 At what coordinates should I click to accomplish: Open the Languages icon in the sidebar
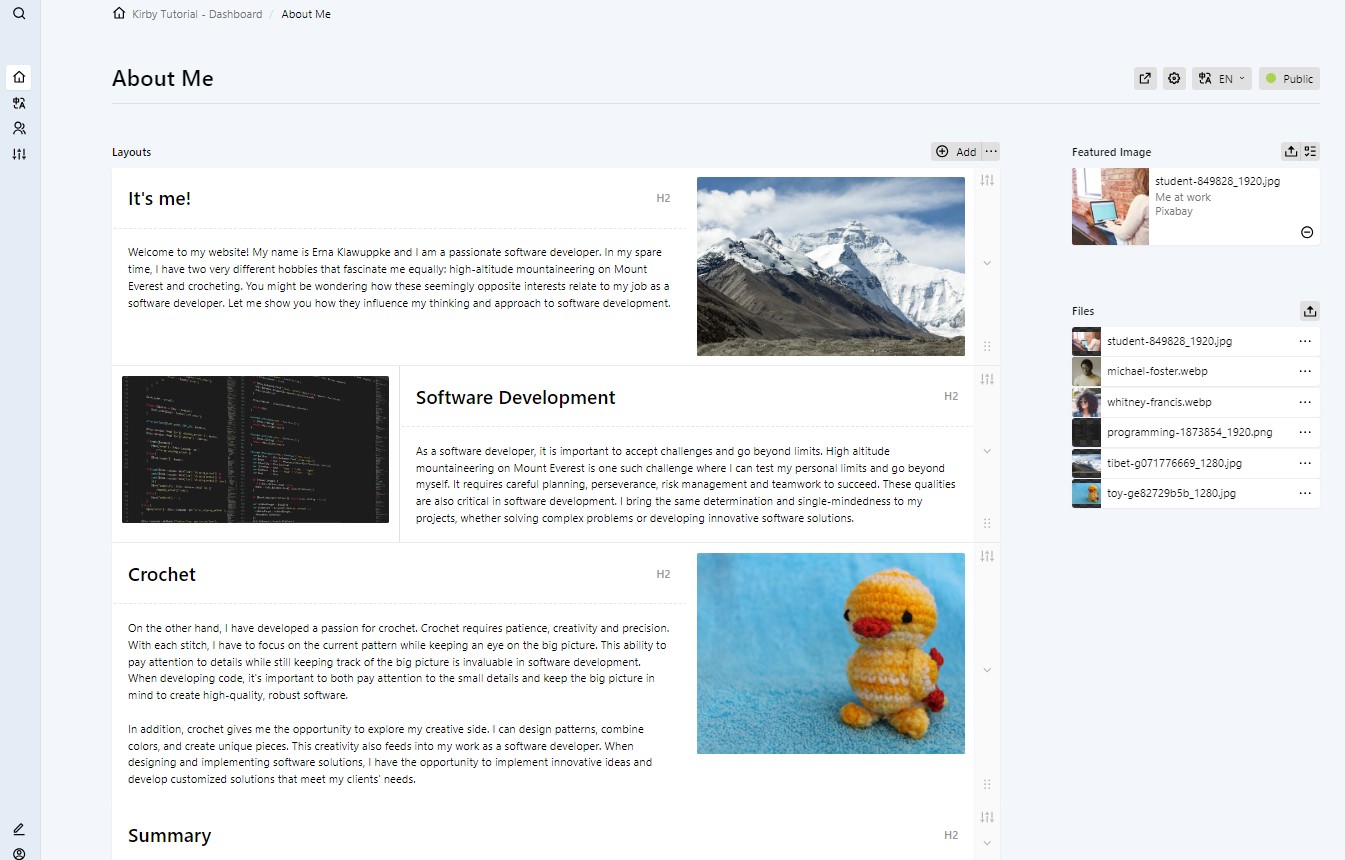(x=19, y=103)
